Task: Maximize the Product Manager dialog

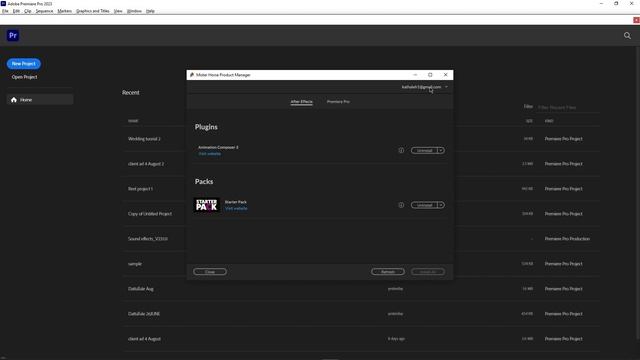Action: (x=430, y=75)
